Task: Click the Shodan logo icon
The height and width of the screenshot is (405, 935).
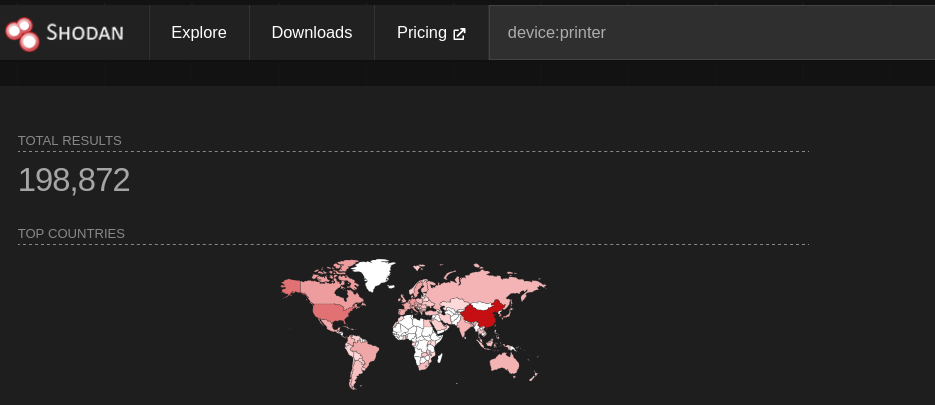Action: tap(22, 34)
